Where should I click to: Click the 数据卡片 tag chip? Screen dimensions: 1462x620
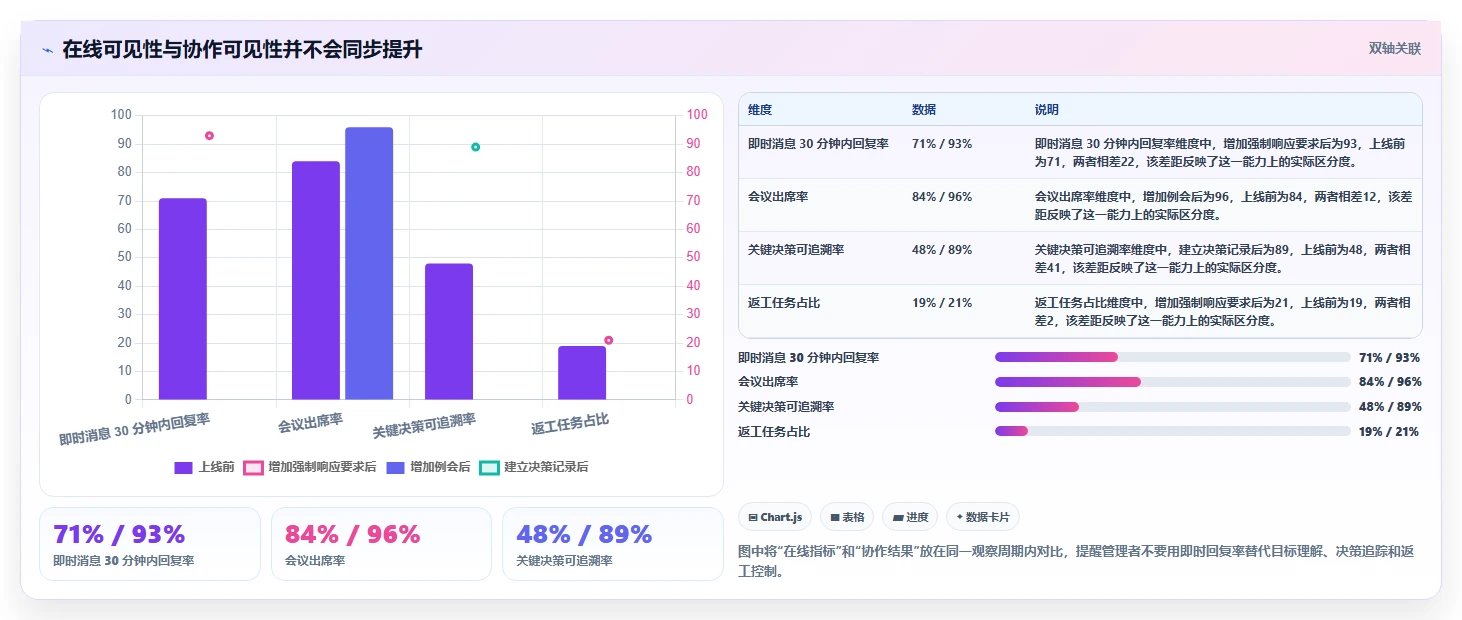point(983,517)
